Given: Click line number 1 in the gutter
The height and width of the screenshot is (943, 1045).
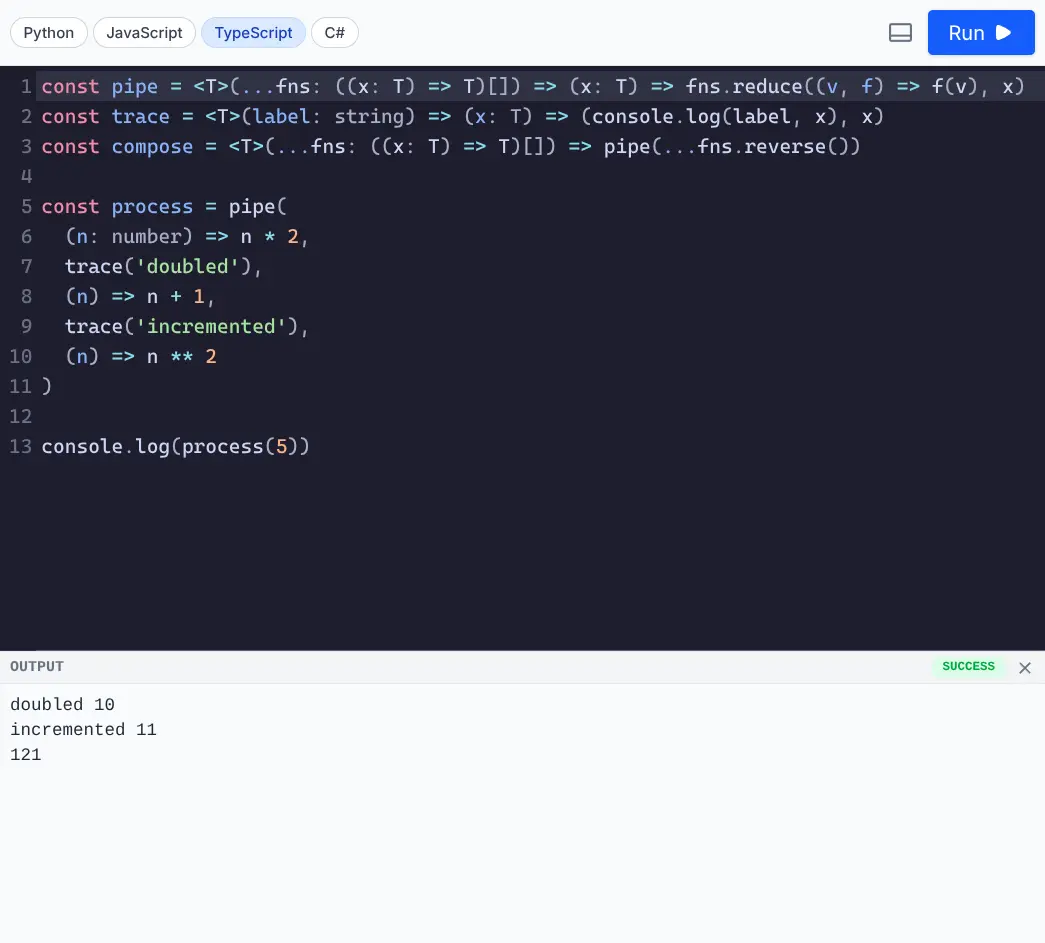Looking at the screenshot, I should [25, 87].
